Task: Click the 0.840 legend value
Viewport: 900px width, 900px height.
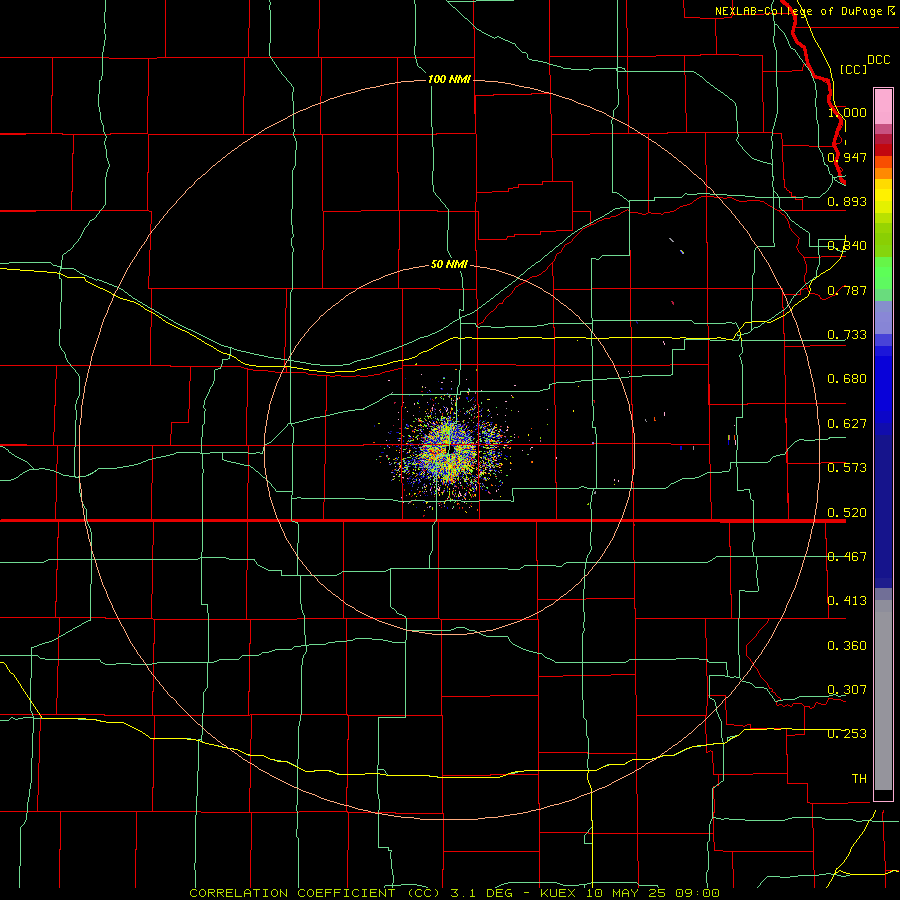Action: (x=847, y=246)
